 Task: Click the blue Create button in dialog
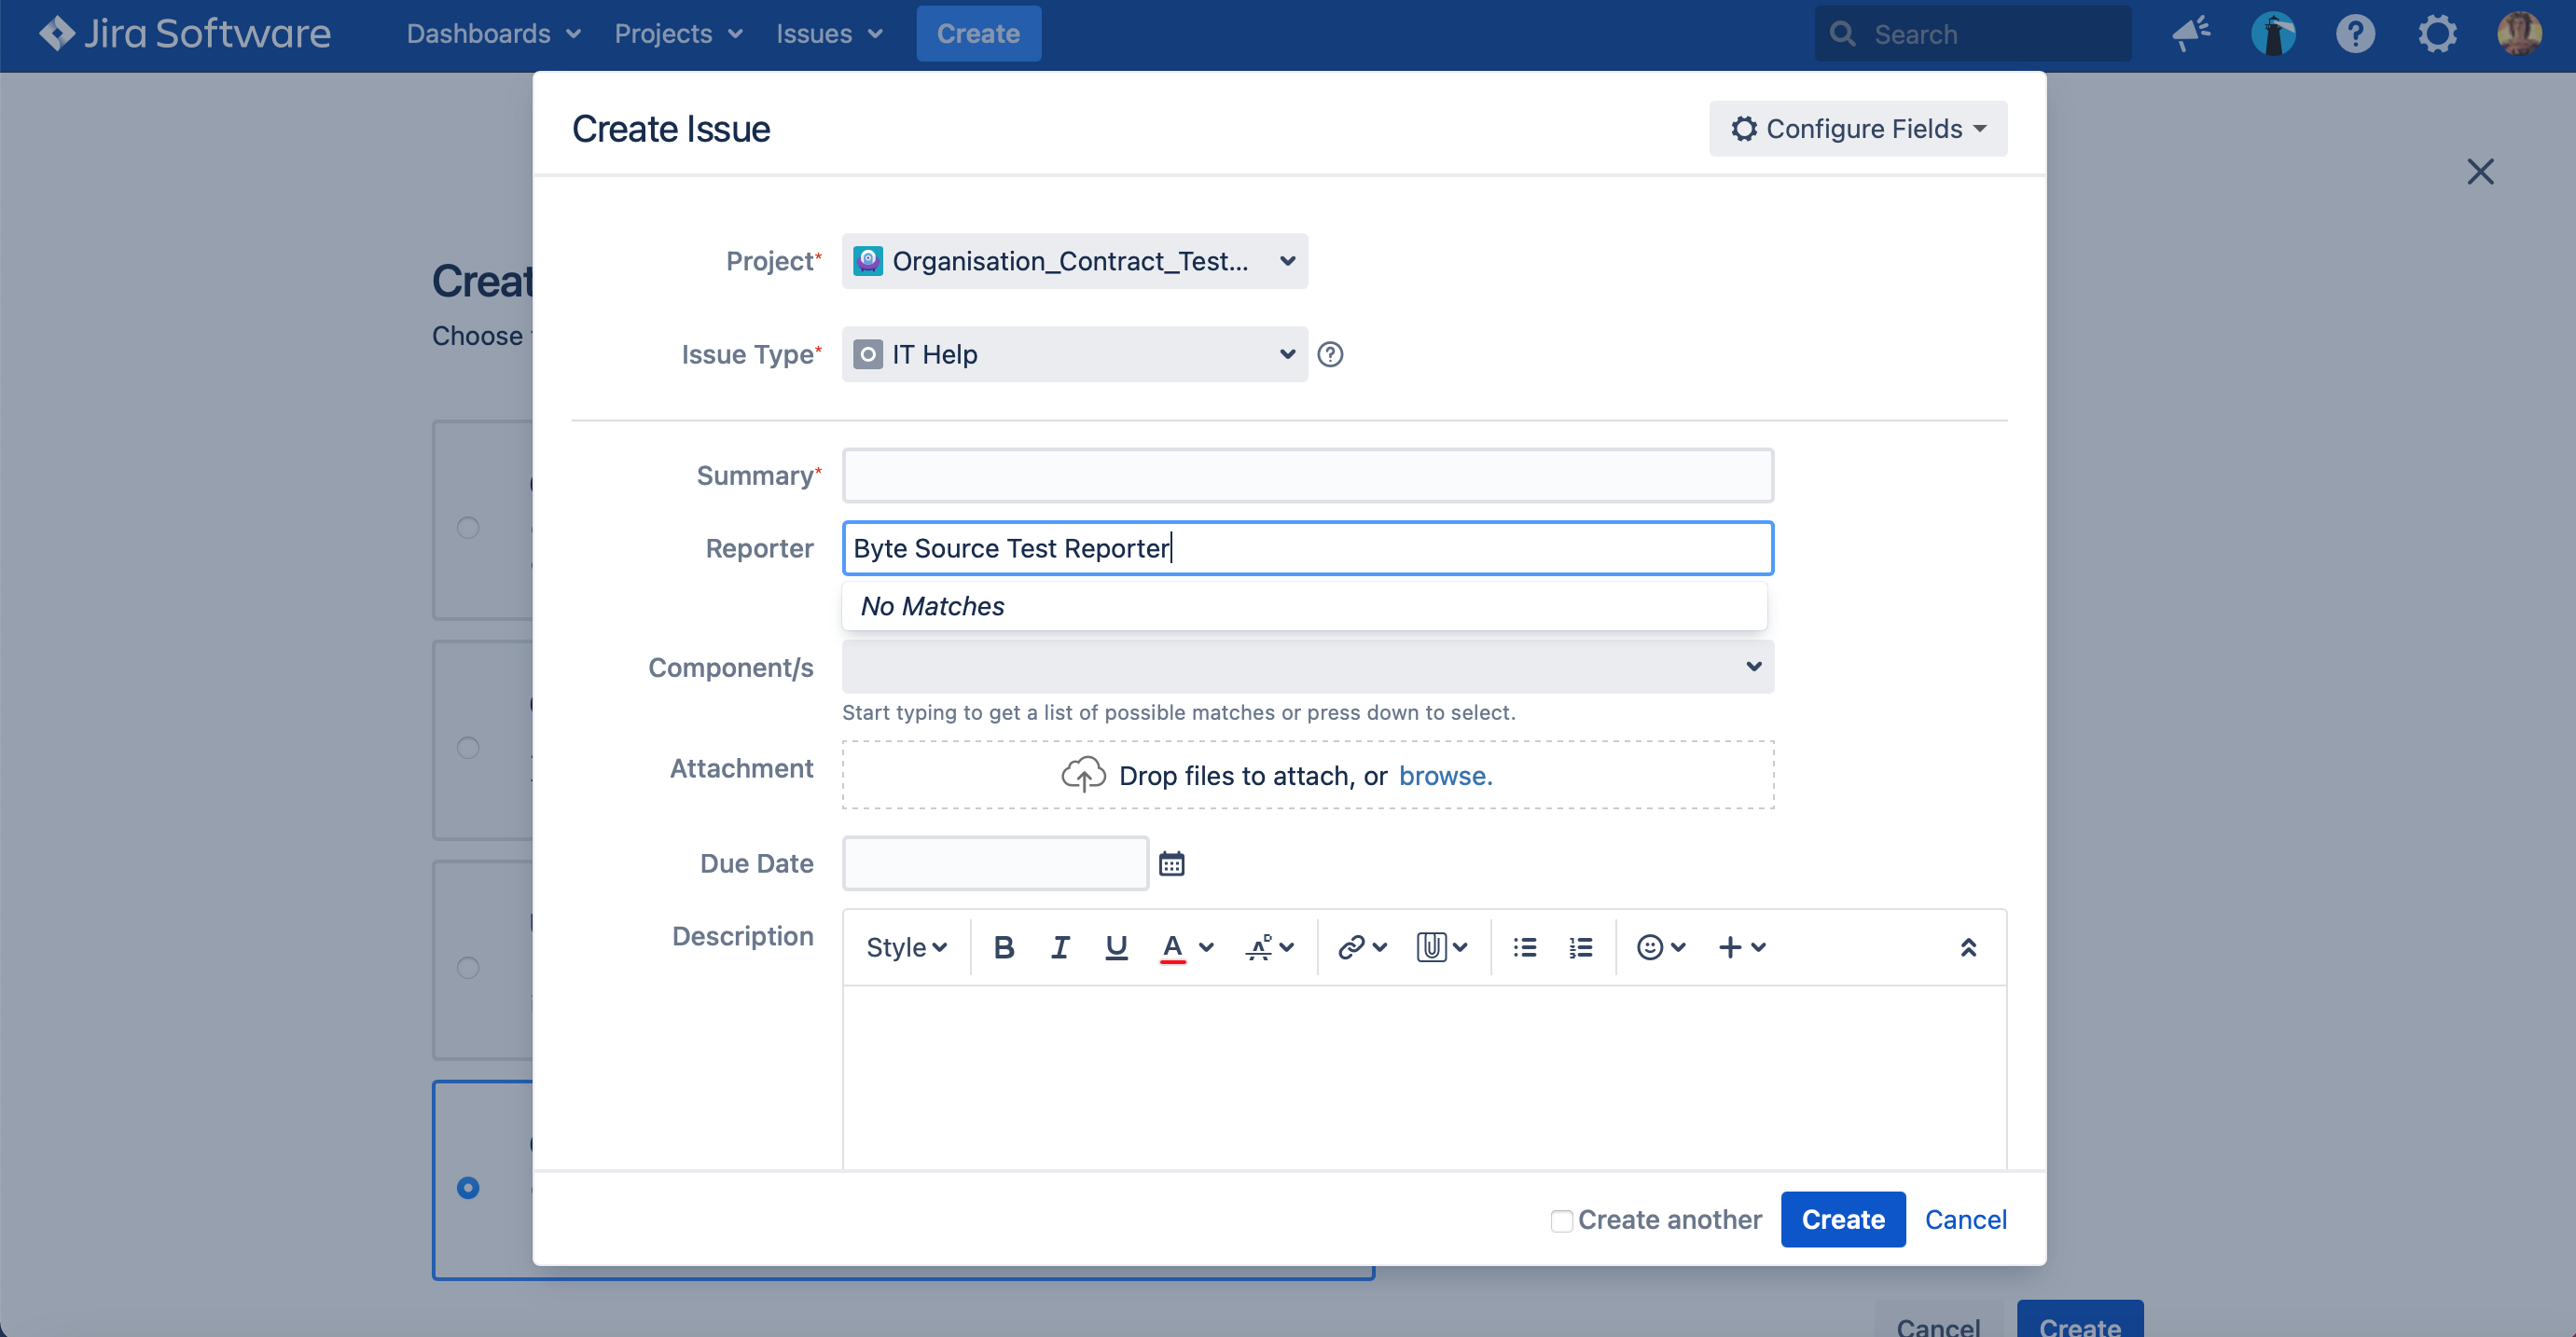[1842, 1220]
